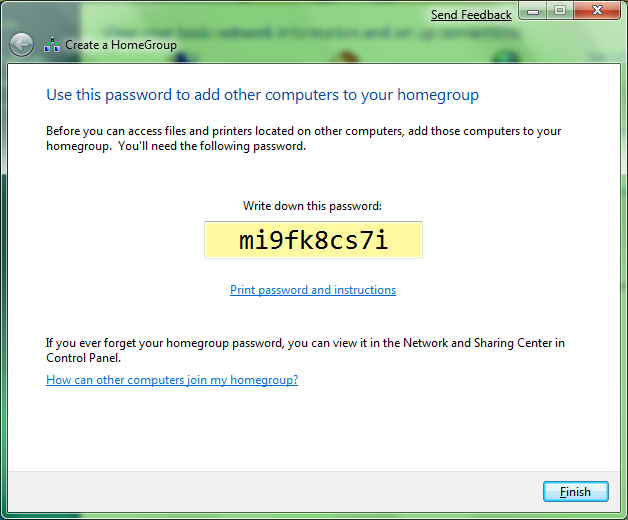
Task: Click the Before you can access paragraph
Action: [304, 138]
